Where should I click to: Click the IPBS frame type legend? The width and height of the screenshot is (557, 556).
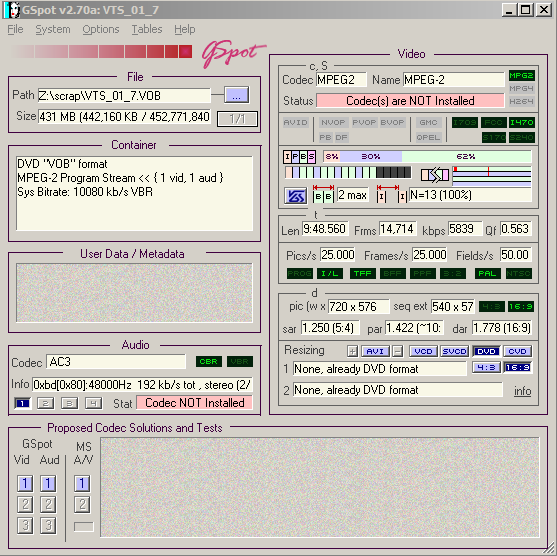[x=299, y=157]
